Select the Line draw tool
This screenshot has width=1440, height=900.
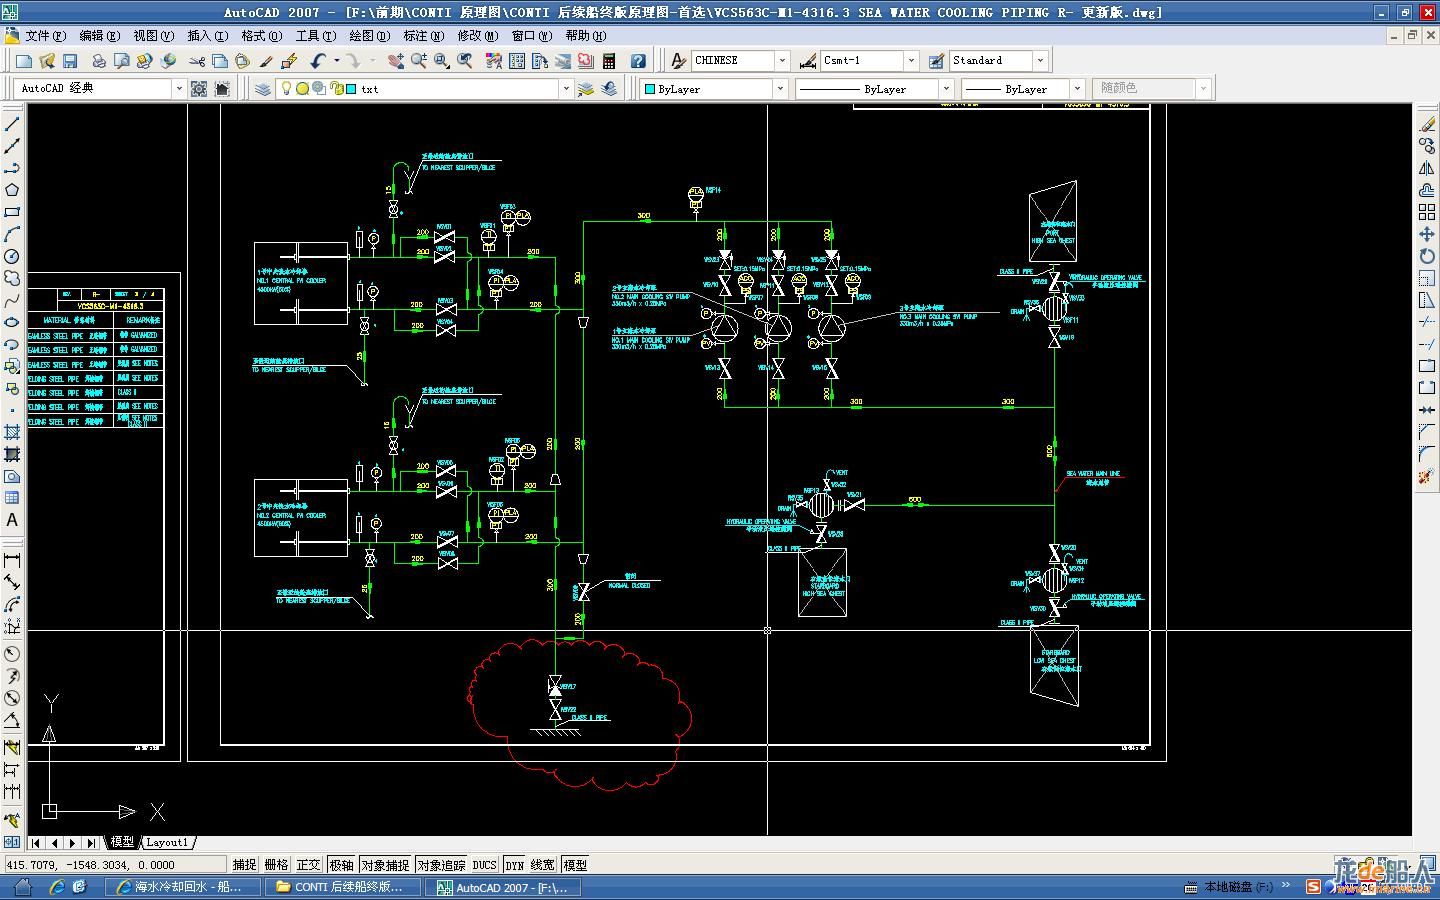click(12, 124)
